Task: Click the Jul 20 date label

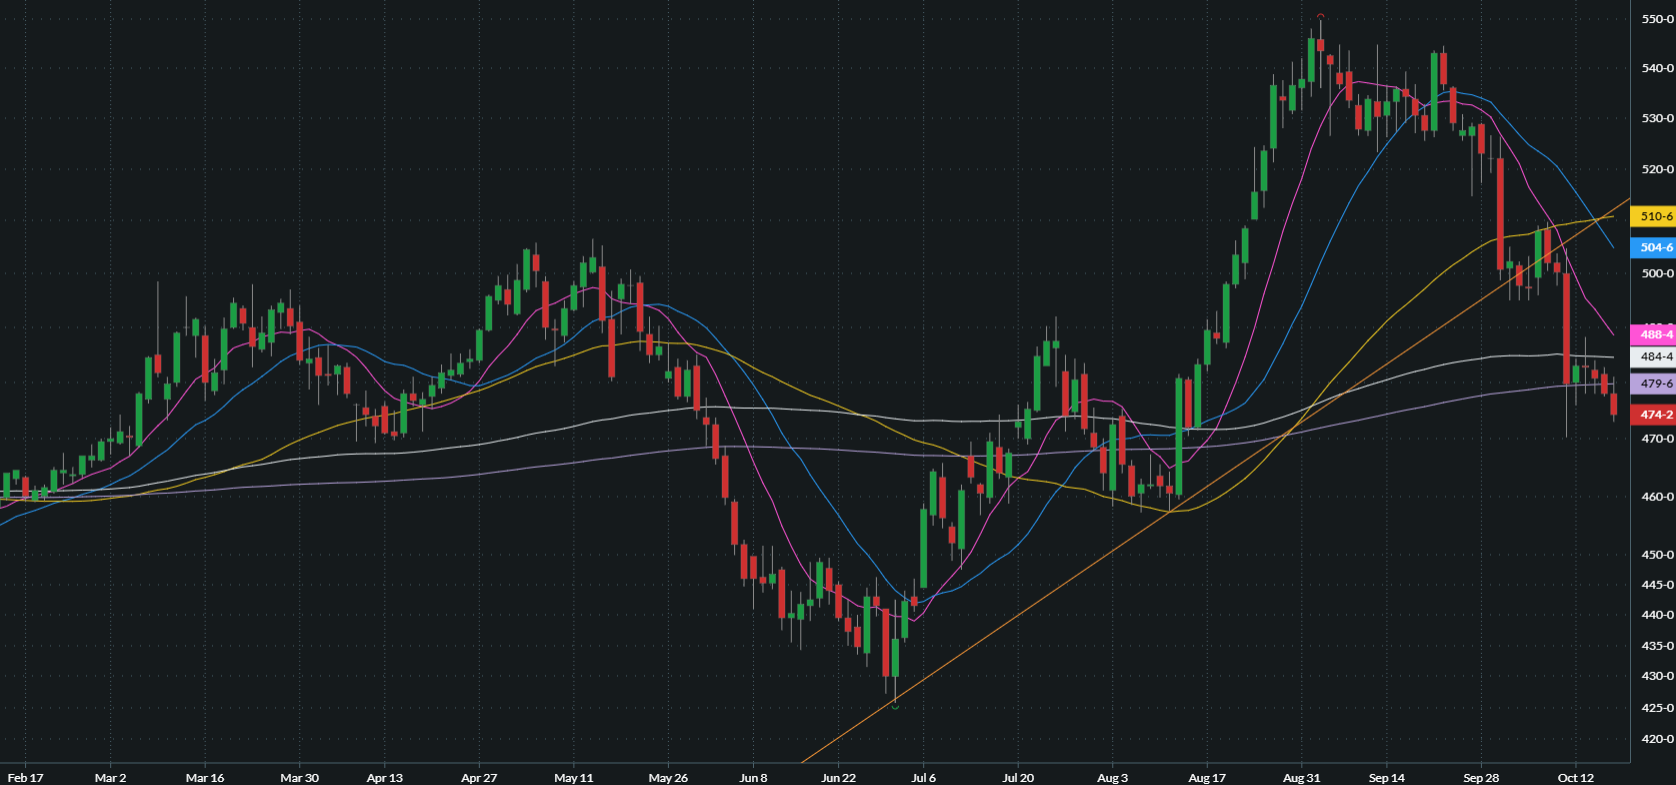Action: point(1018,778)
